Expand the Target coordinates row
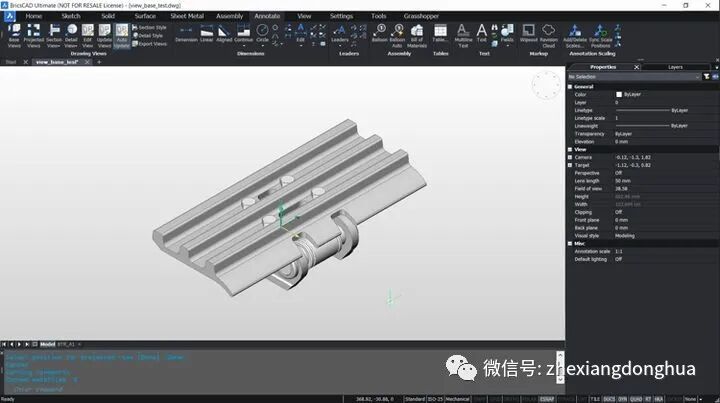Image resolution: width=720 pixels, height=403 pixels. click(x=570, y=165)
